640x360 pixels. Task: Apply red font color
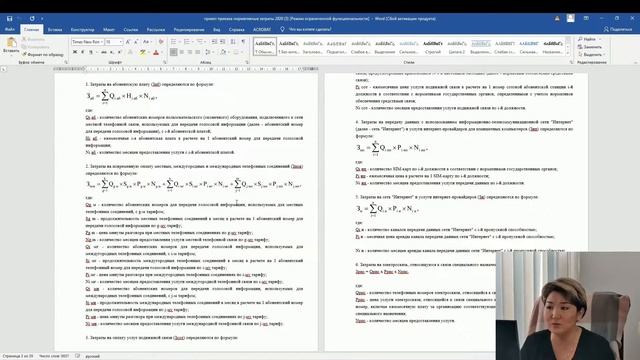[x=156, y=52]
